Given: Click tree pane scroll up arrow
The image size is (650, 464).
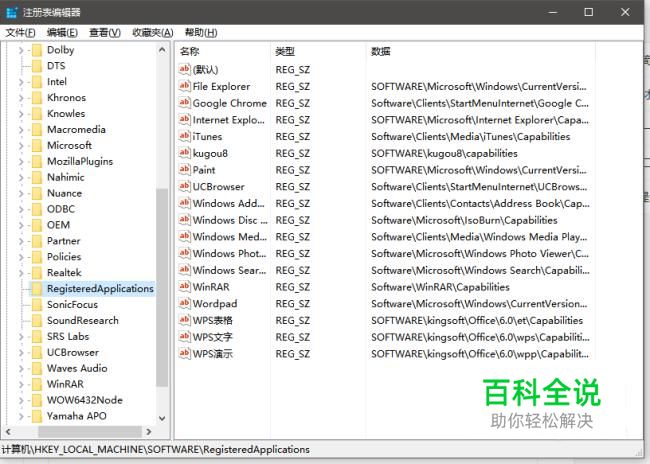Looking at the screenshot, I should (162, 50).
